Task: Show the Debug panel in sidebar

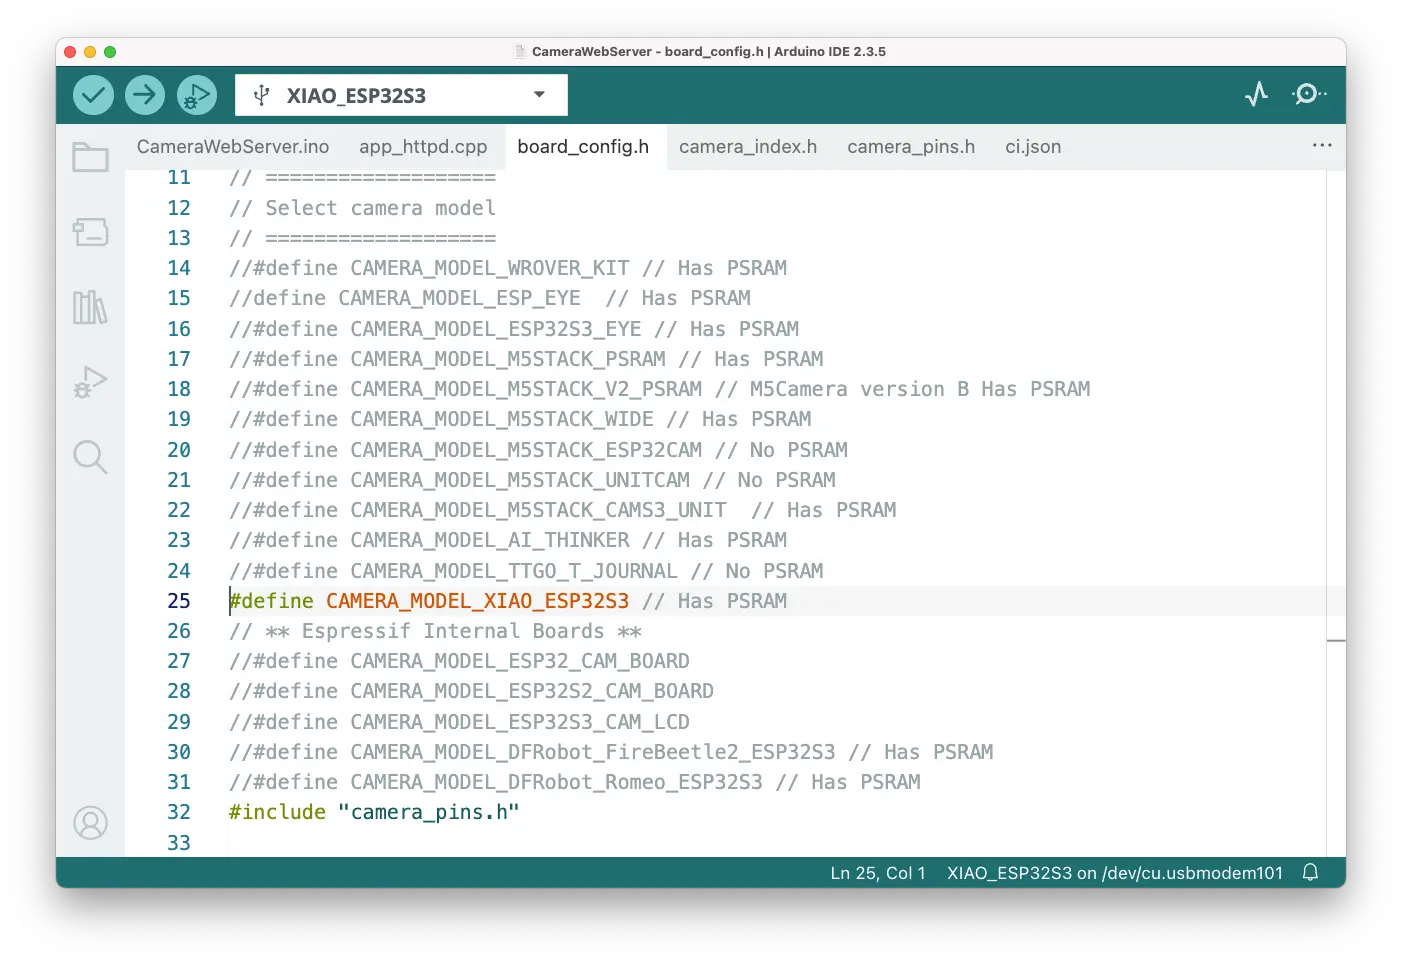Action: (90, 382)
